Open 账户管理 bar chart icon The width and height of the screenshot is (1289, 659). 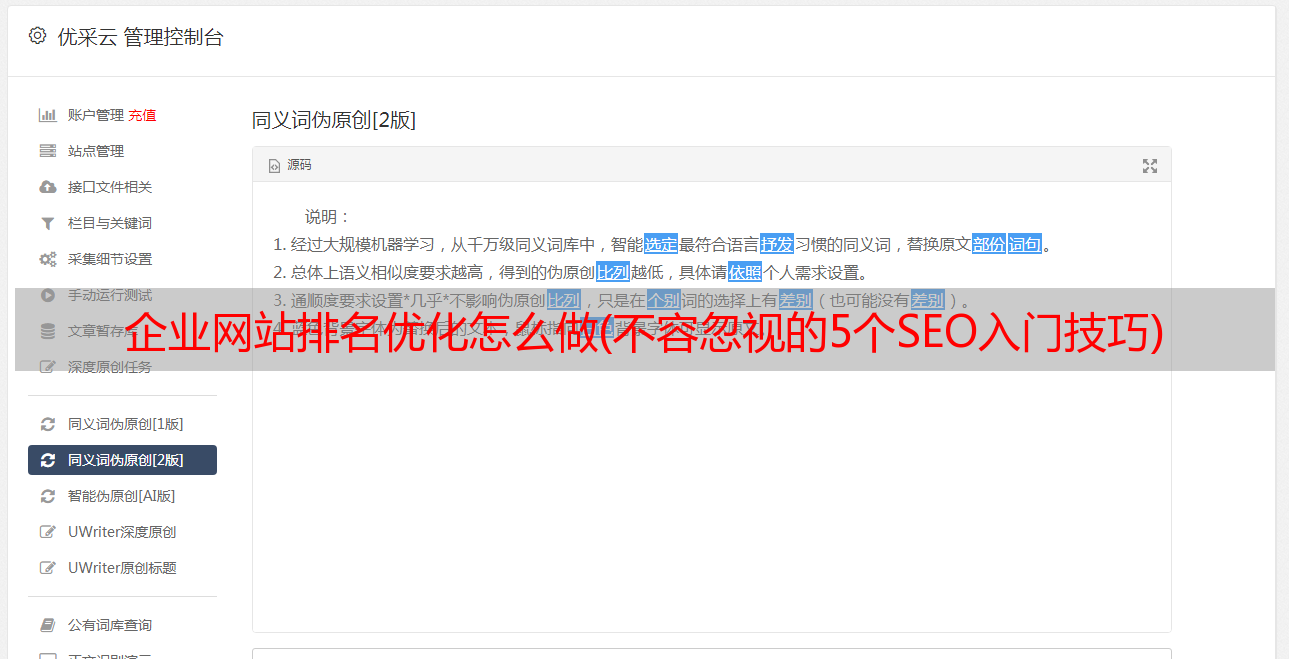tap(47, 115)
